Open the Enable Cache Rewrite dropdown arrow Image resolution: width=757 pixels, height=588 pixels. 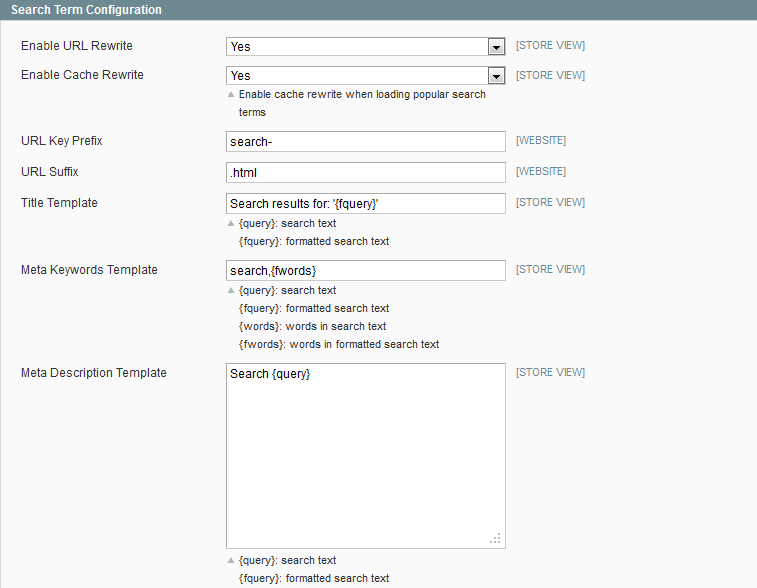click(x=496, y=76)
